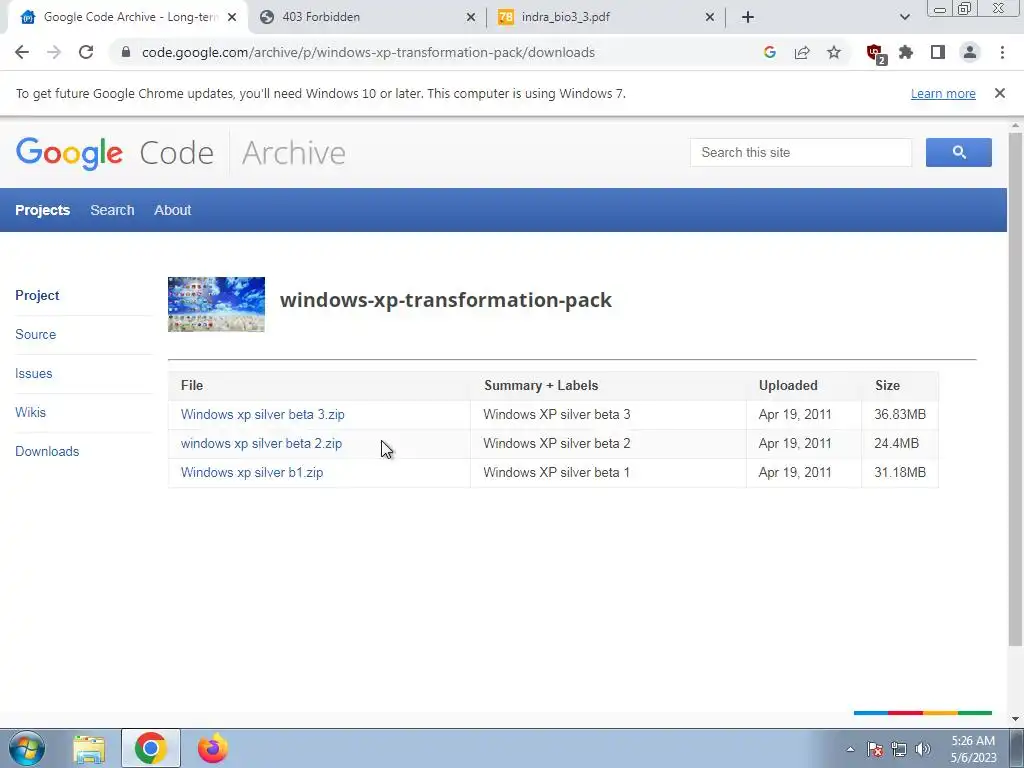Open Windows Explorer from the taskbar
The width and height of the screenshot is (1024, 768).
(x=89, y=748)
